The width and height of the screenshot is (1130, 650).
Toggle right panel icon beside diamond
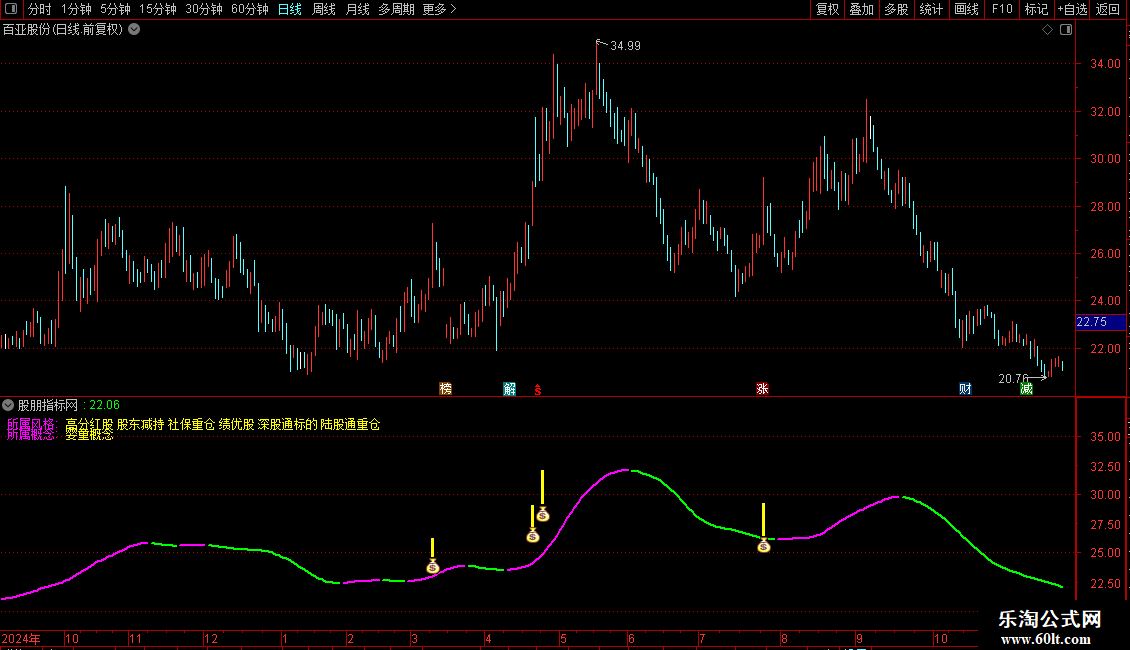pos(1065,30)
